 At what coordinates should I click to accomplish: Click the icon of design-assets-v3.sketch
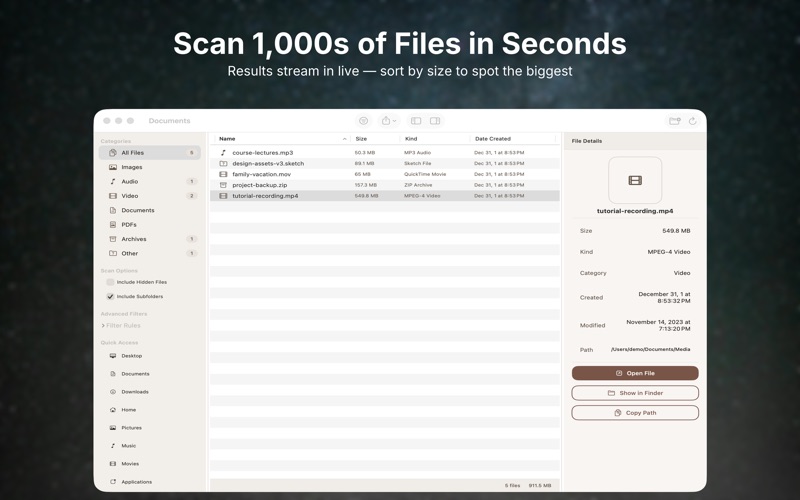click(x=223, y=163)
